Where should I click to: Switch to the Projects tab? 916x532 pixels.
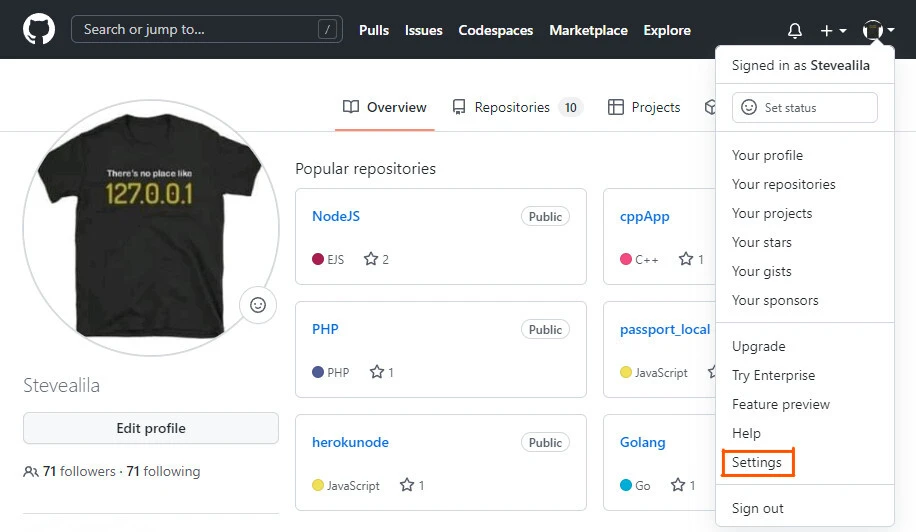pos(644,107)
